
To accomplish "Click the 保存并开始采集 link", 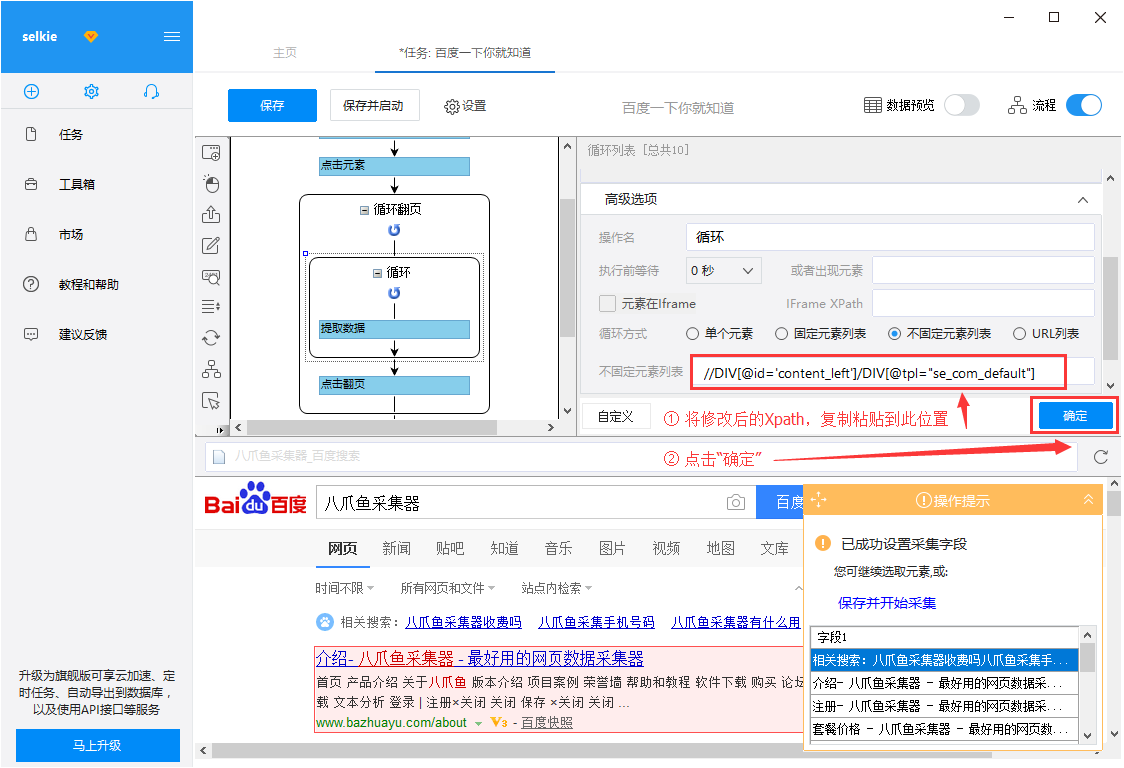I will point(887,603).
